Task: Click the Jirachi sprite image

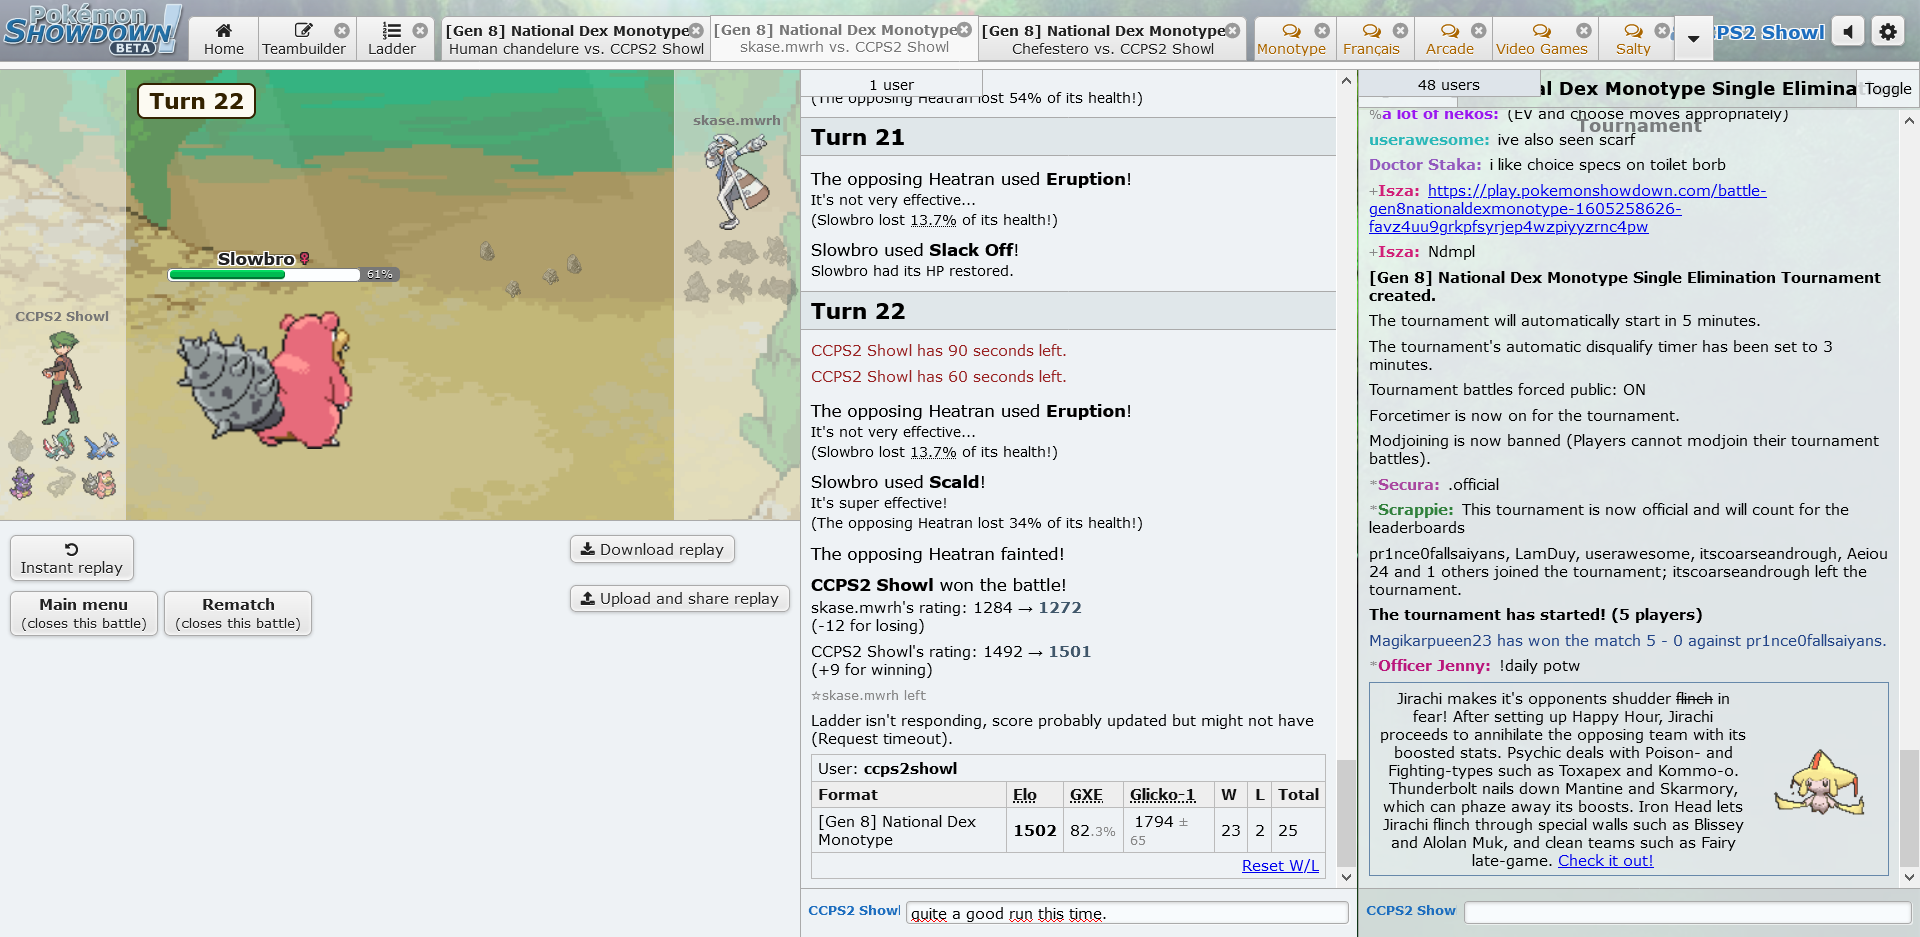Action: click(x=1821, y=782)
